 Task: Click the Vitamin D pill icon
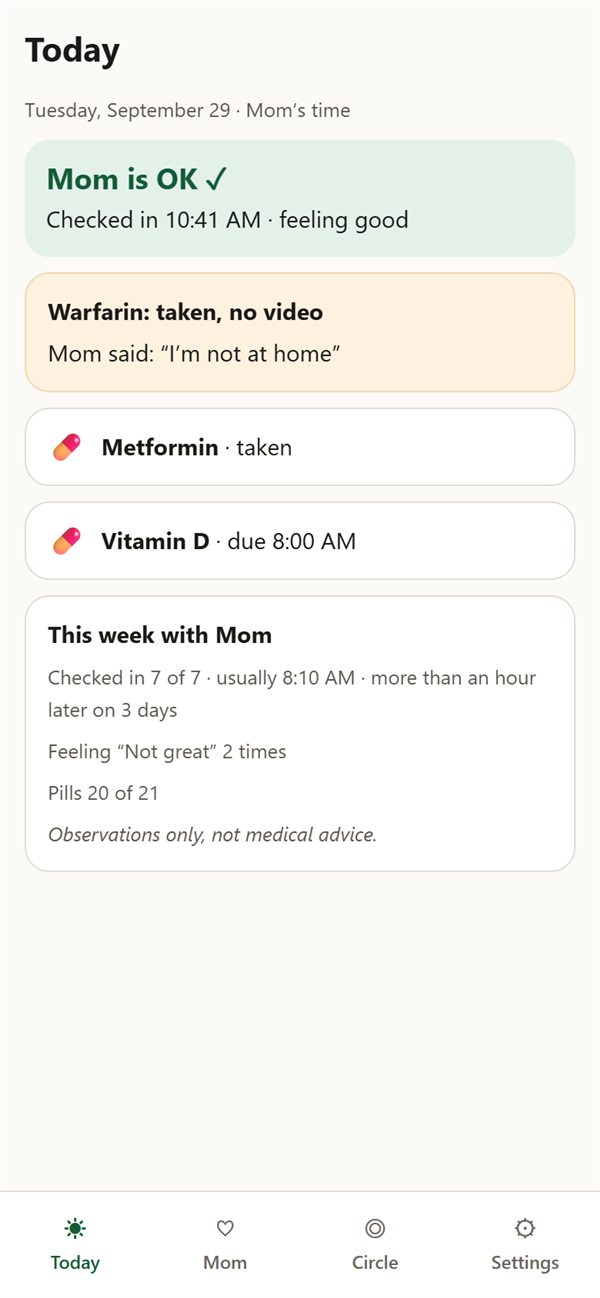66,541
